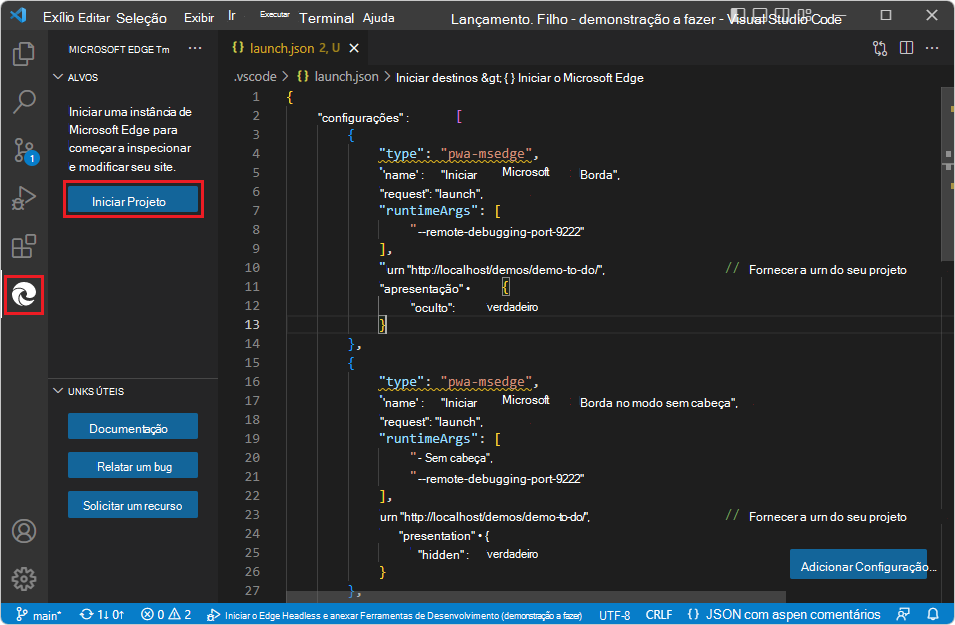Open the Editar menu

click(94, 18)
